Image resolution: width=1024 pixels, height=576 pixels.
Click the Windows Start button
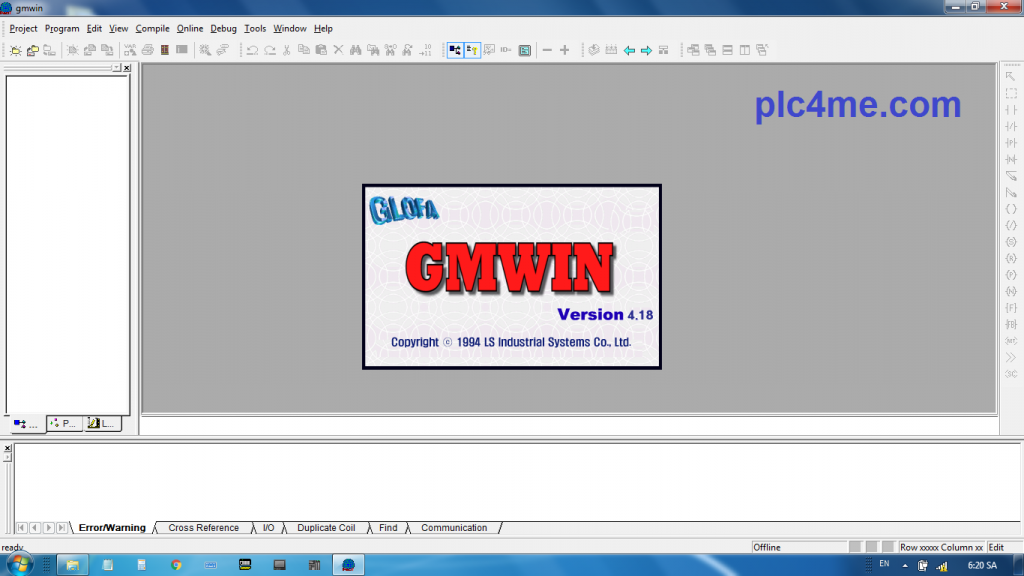[x=20, y=564]
